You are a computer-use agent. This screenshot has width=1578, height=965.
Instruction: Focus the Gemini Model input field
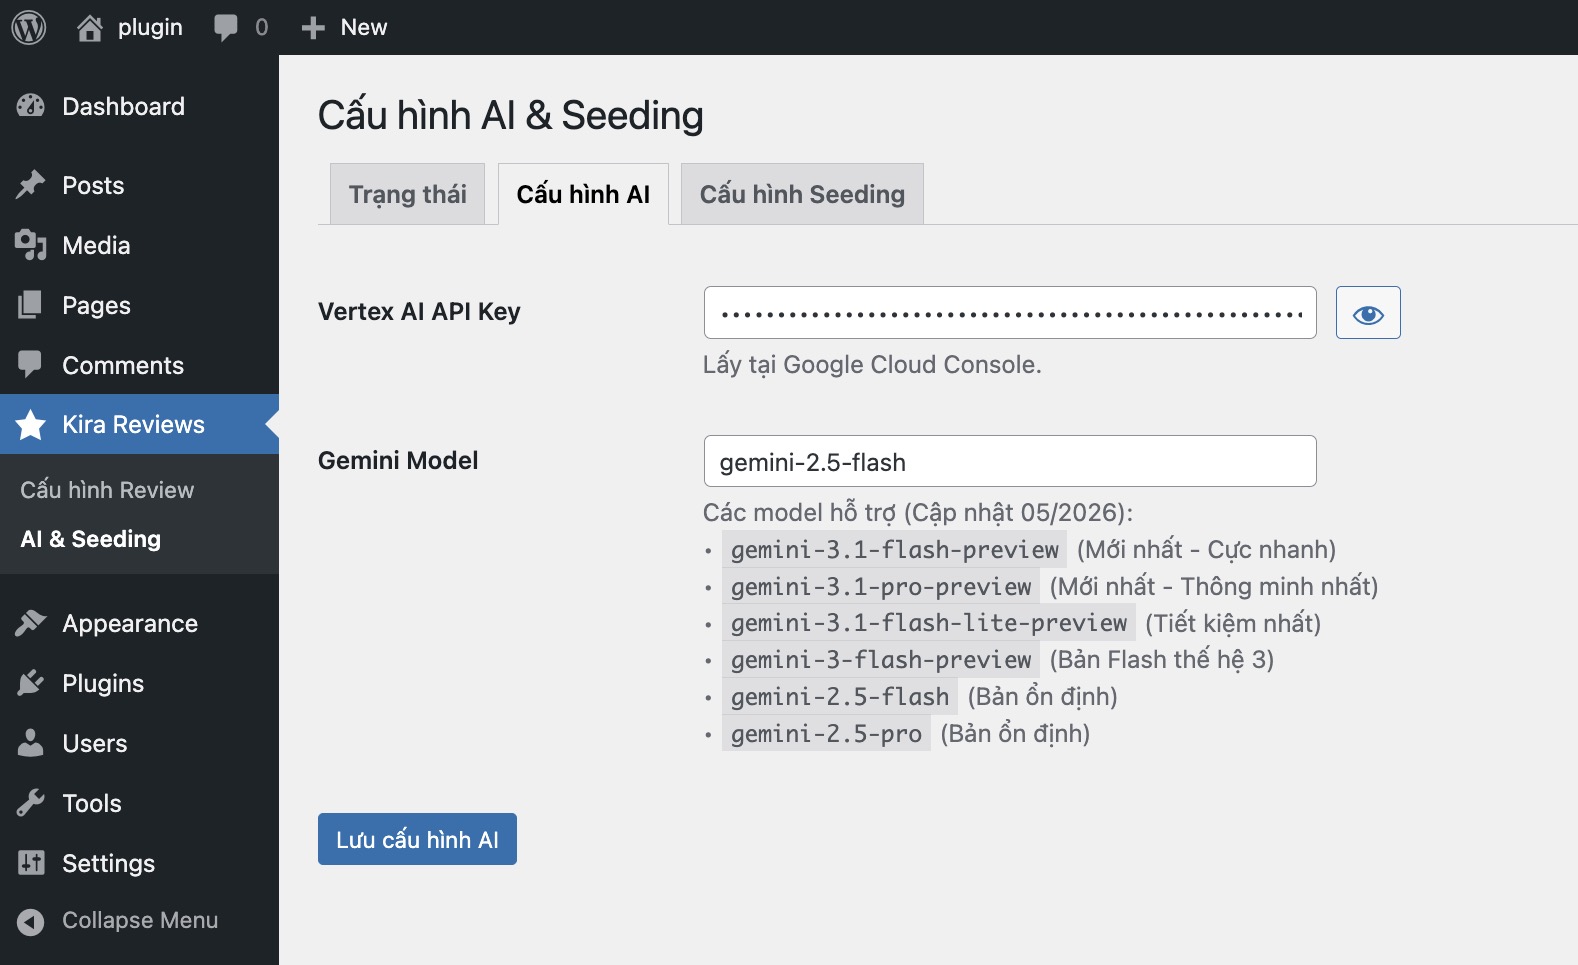pyautogui.click(x=1010, y=461)
